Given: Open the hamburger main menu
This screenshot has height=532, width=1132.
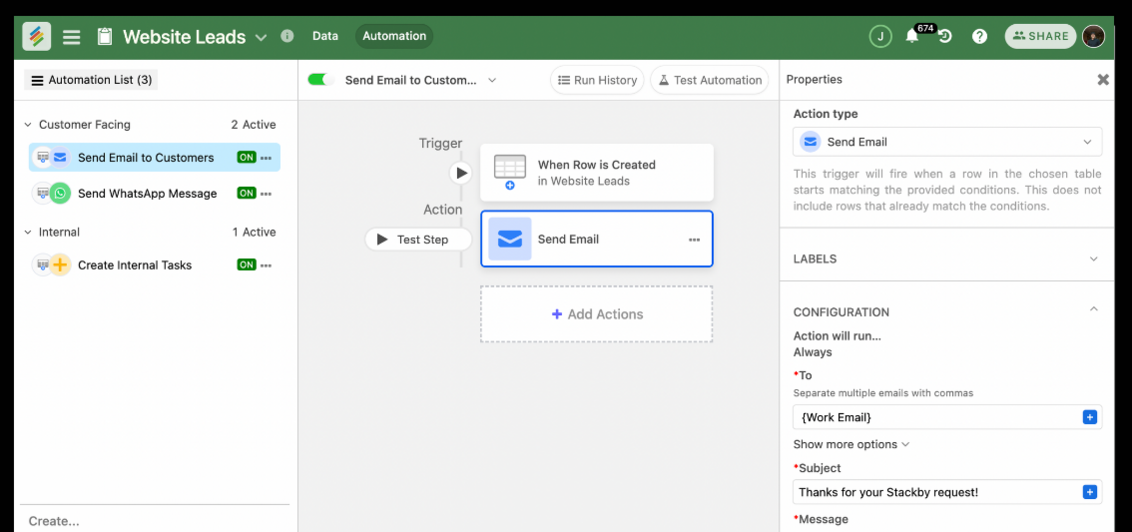Looking at the screenshot, I should coord(71,37).
